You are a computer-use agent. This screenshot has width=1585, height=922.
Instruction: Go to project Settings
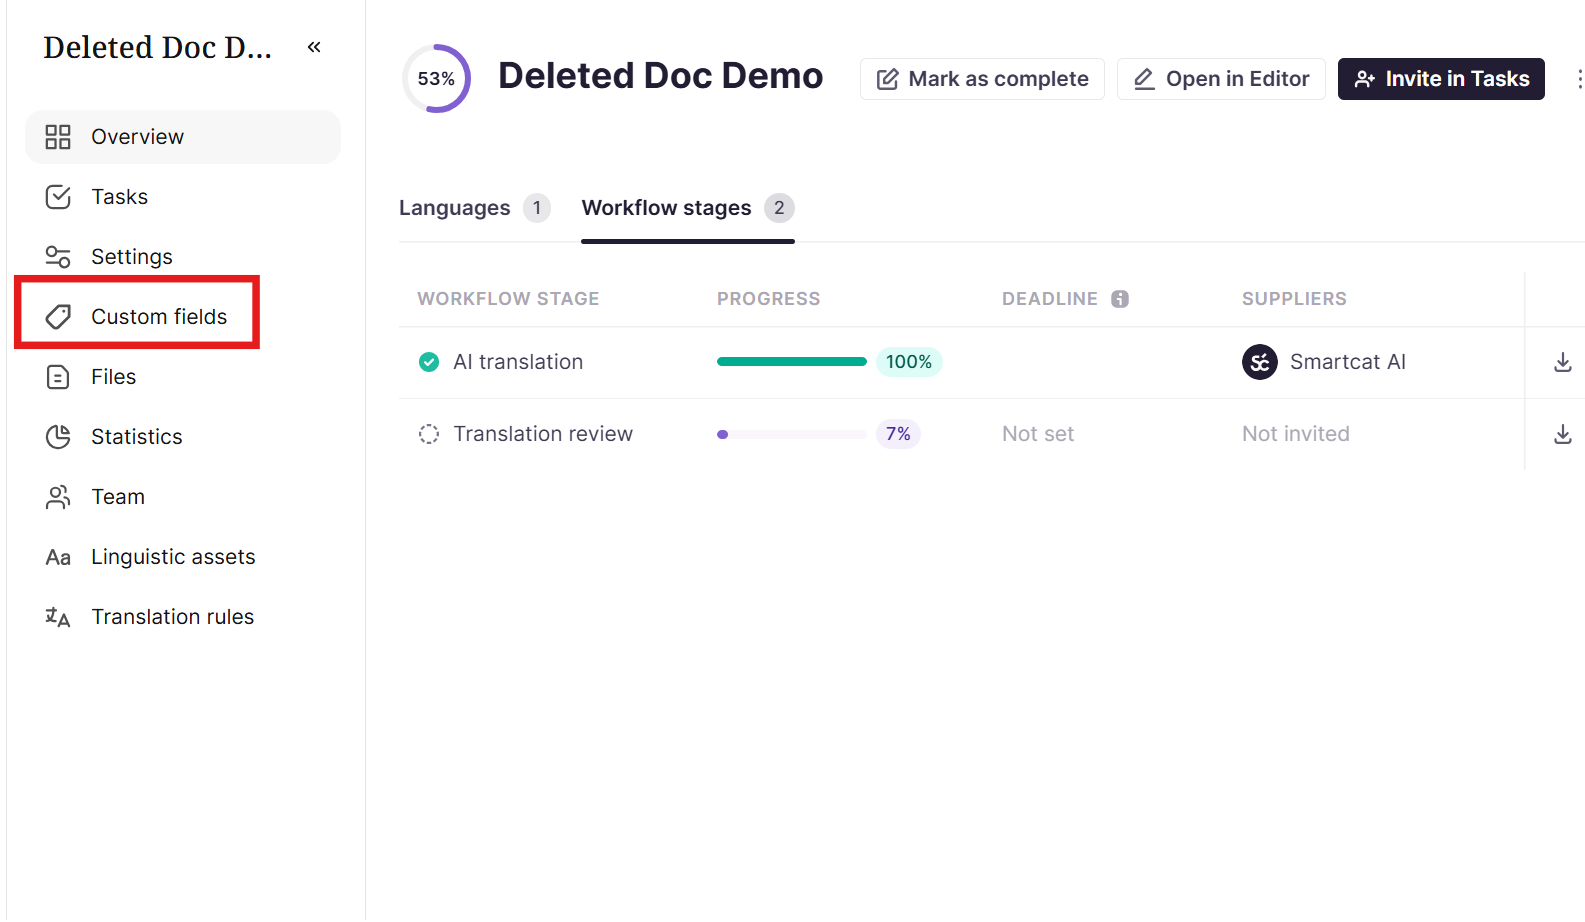coord(183,257)
